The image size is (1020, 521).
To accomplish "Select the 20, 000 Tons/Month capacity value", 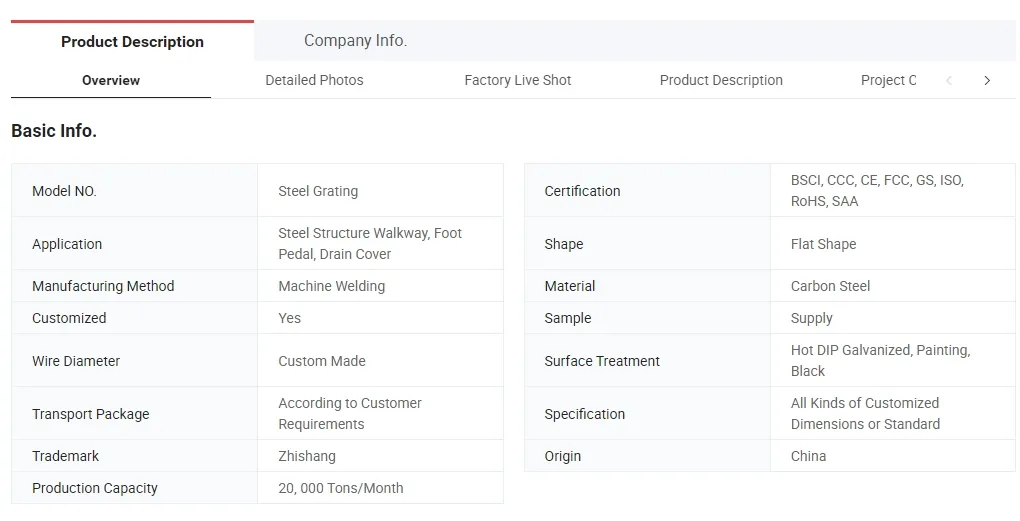I will coord(341,488).
